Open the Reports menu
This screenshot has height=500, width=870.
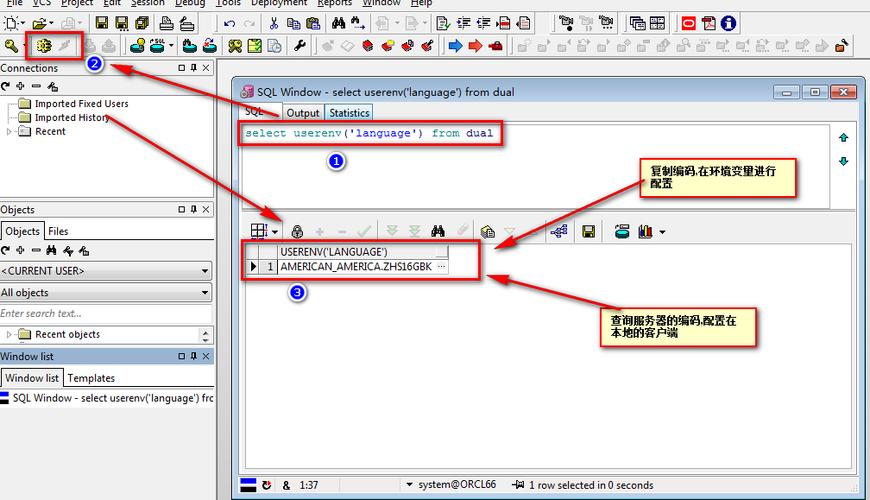pos(334,3)
